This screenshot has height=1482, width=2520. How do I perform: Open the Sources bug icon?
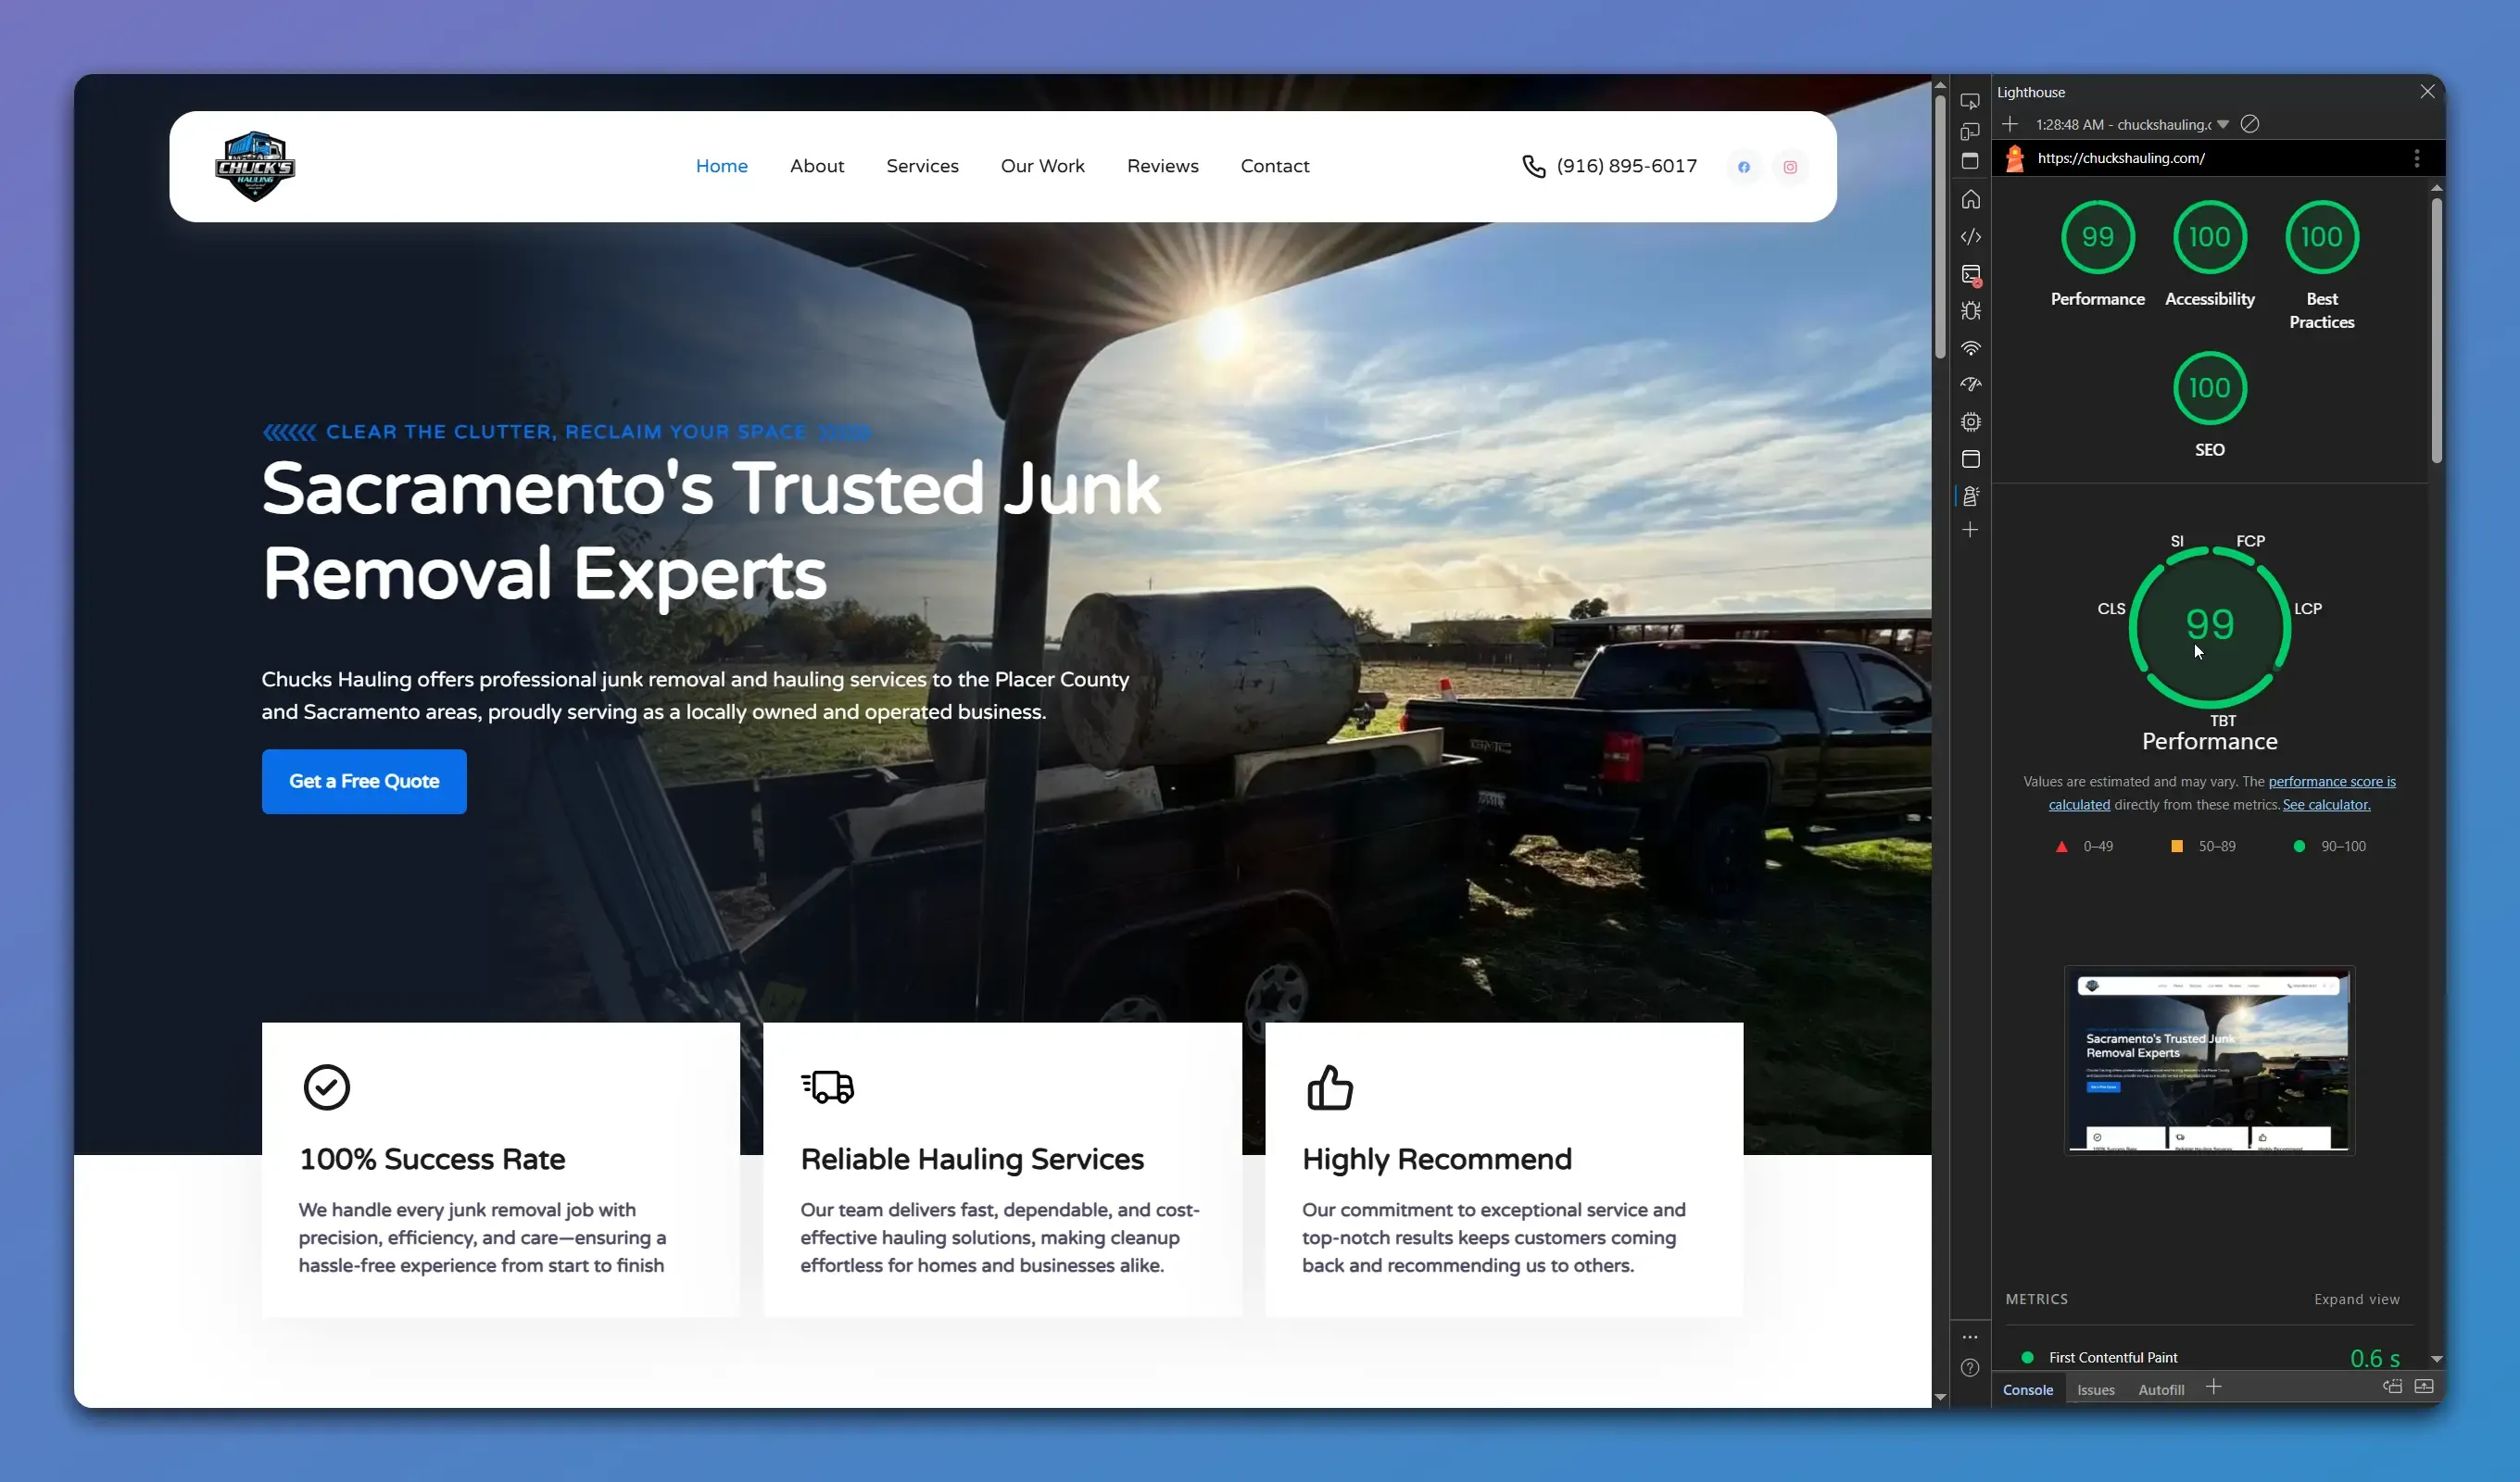point(1970,311)
